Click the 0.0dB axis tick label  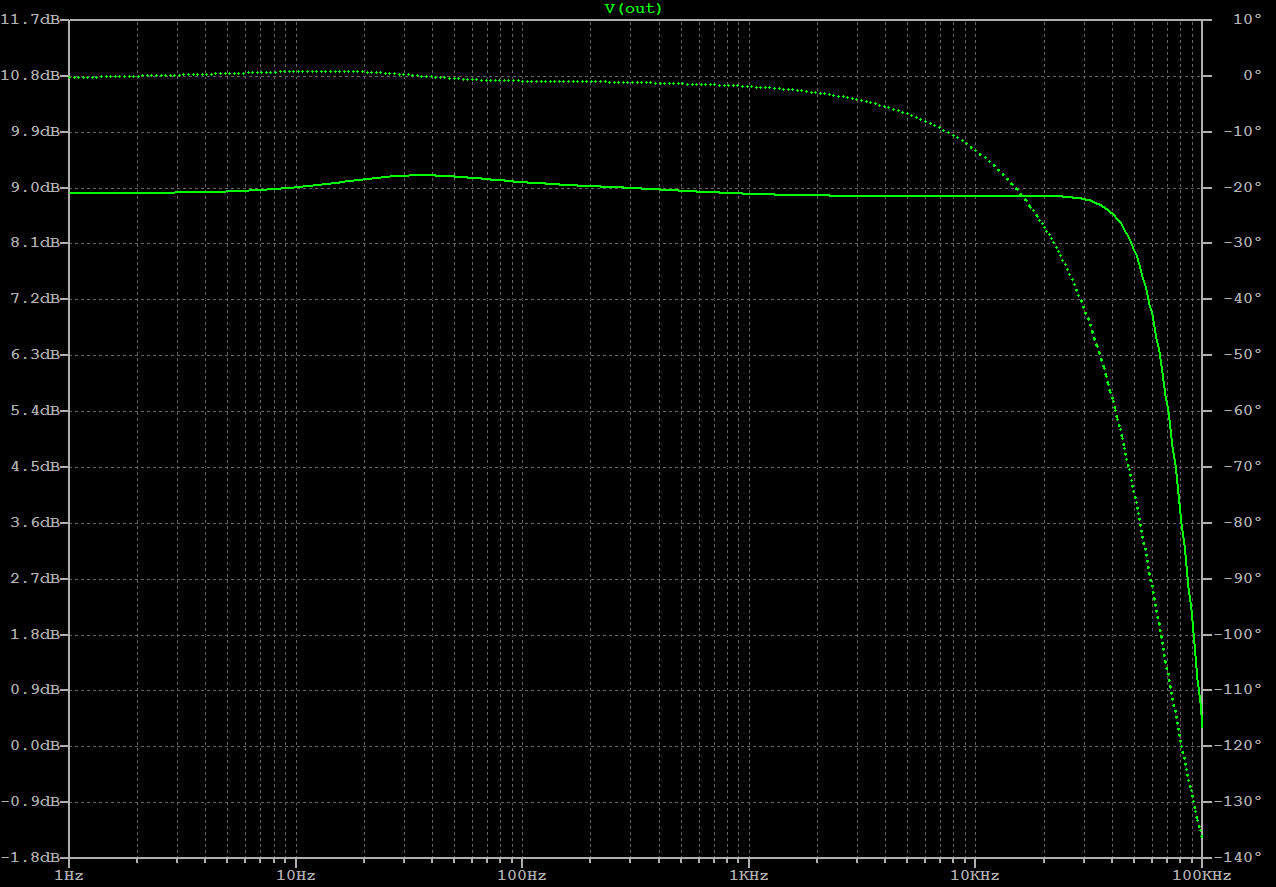[35, 746]
